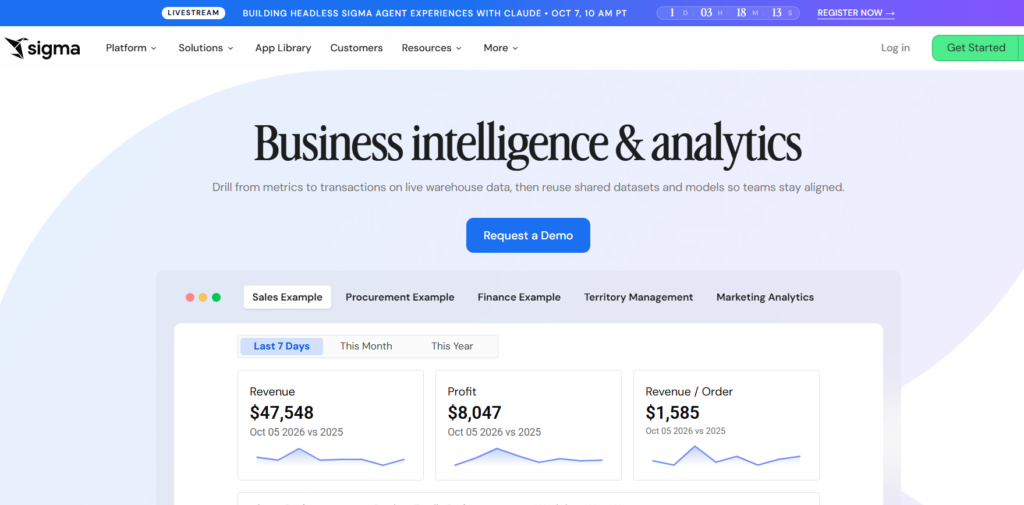Screen dimensions: 1024x505
Task: Expand the Platform menu
Action: tap(131, 48)
